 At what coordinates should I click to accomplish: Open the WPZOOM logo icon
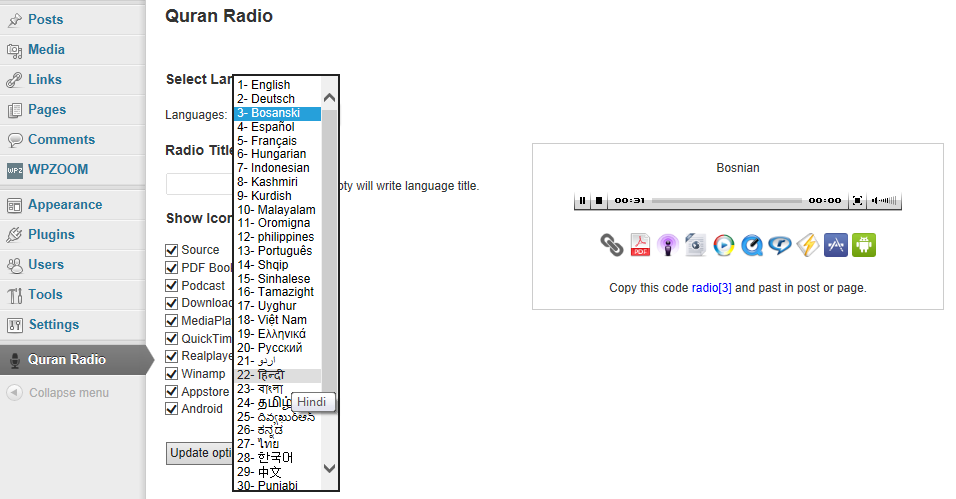15,170
